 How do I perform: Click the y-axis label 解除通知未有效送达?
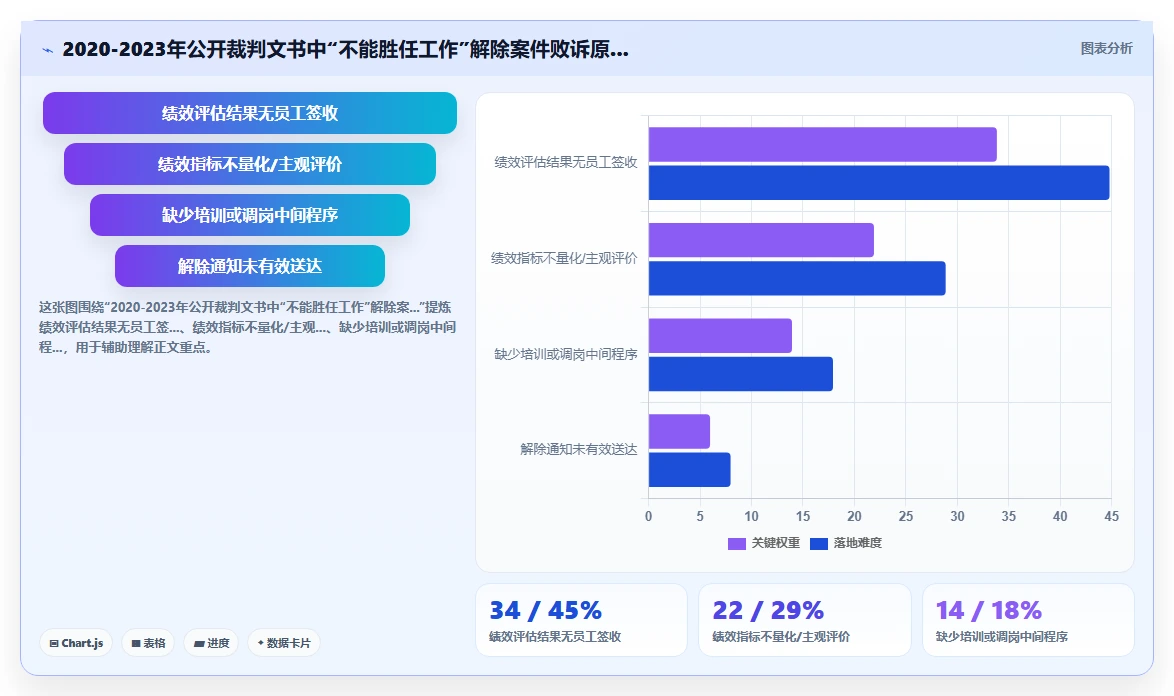pos(579,449)
